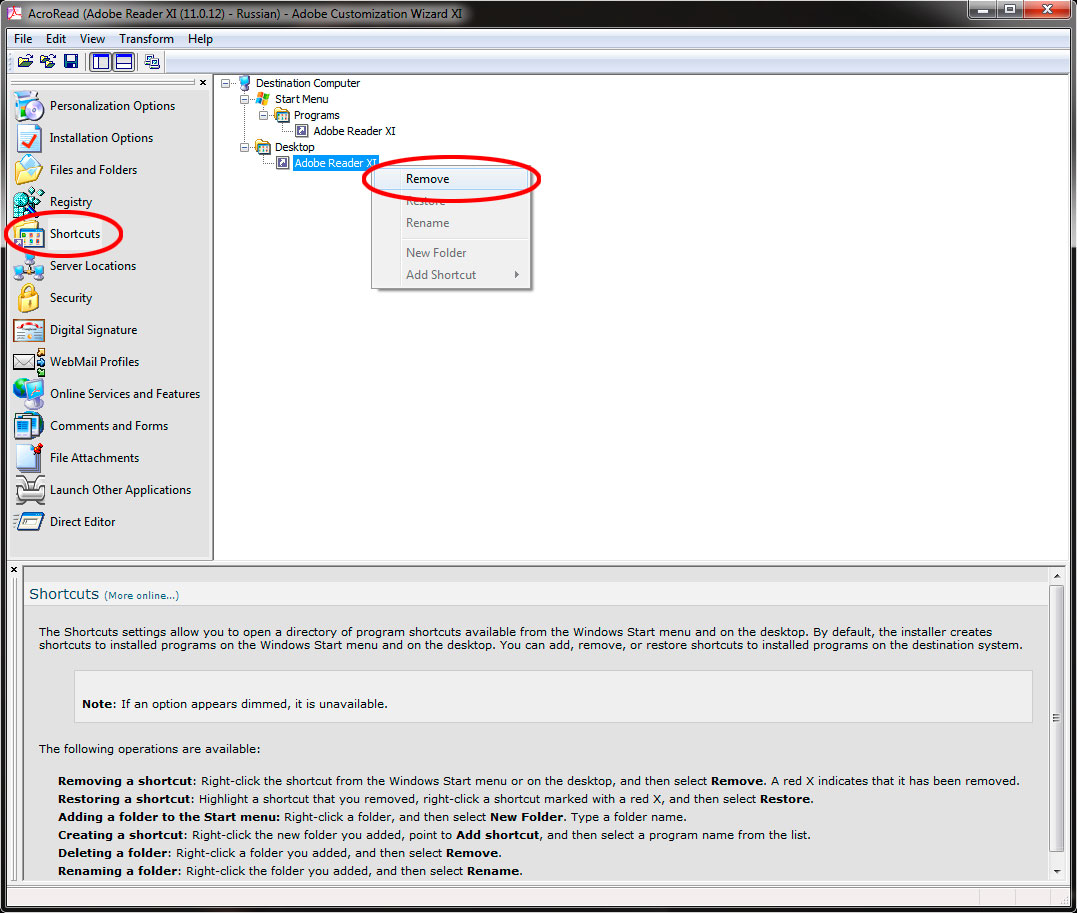The height and width of the screenshot is (913, 1077).
Task: Click help pane scrollbar down arrow
Action: point(1057,872)
